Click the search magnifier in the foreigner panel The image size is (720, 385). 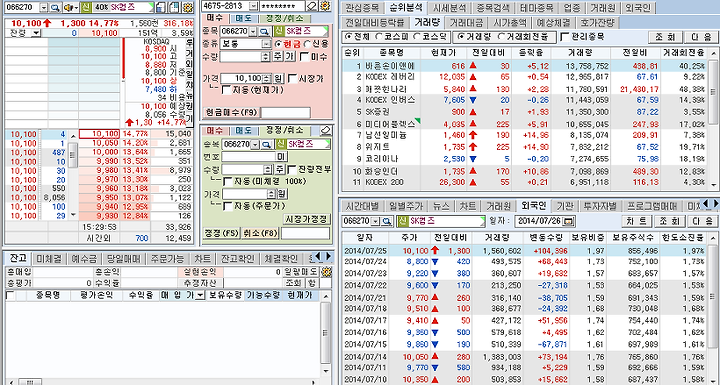[x=387, y=221]
